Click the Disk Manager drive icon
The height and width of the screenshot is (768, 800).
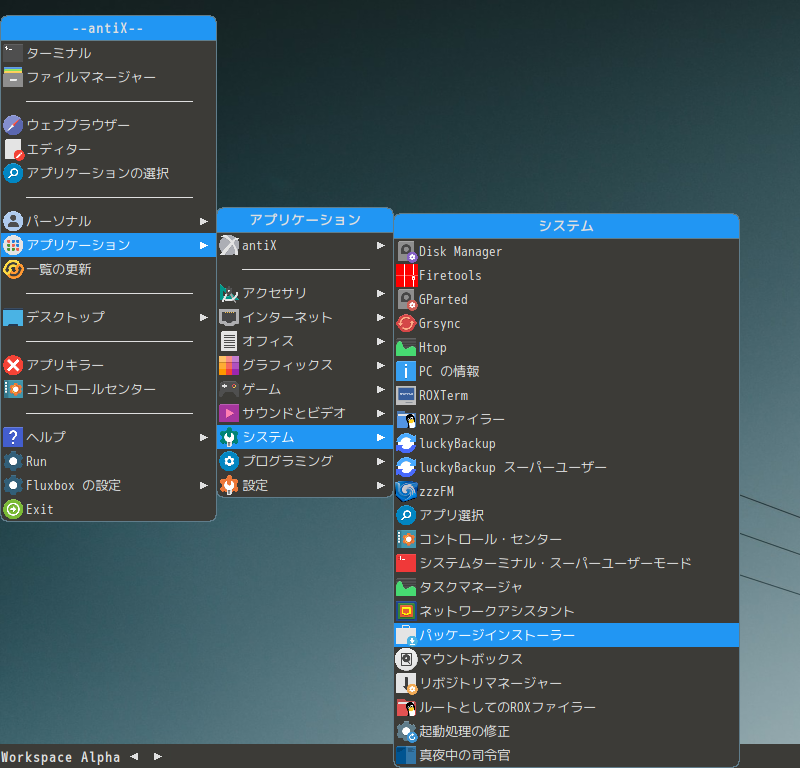coord(406,251)
